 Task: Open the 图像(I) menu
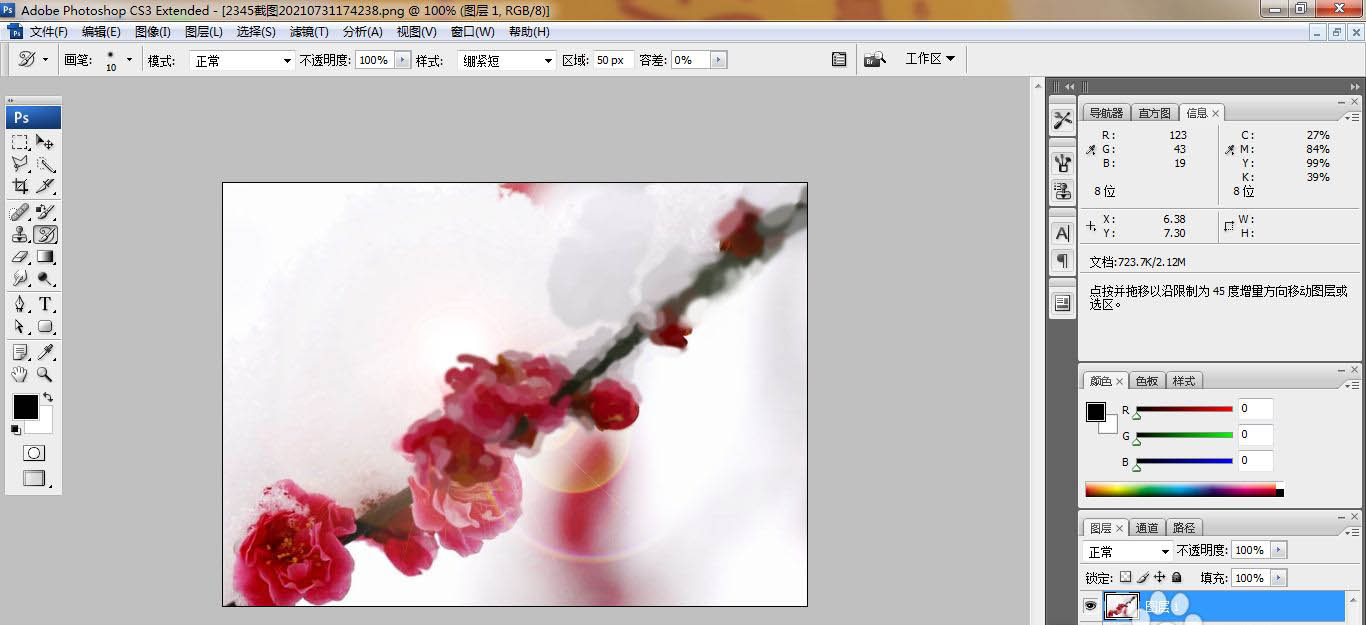click(152, 32)
